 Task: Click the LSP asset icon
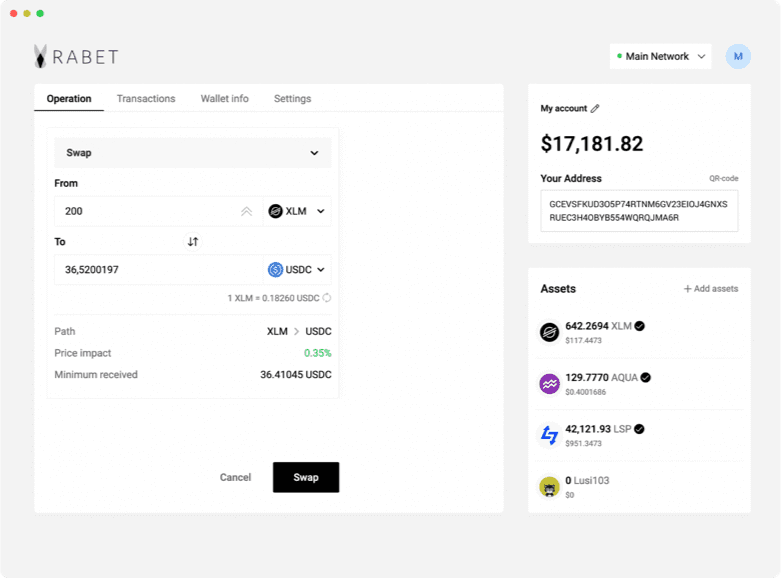549,435
